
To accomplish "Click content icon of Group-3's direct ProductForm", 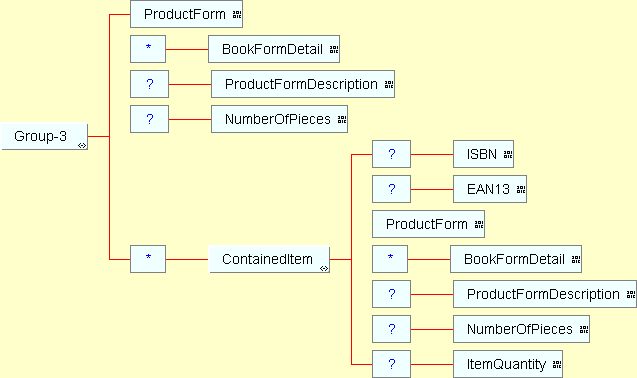I will [x=237, y=15].
